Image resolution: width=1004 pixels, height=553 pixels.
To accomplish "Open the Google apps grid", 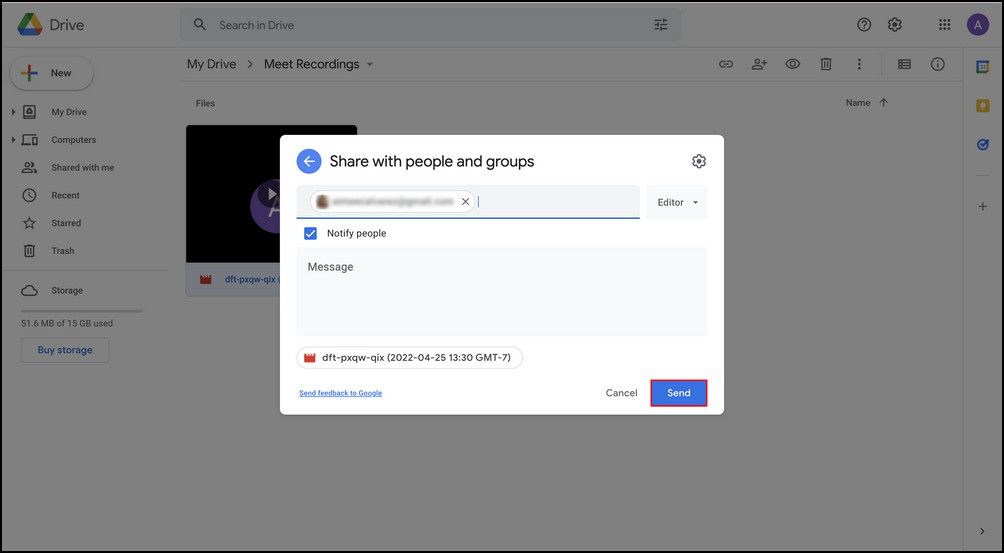I will point(944,25).
